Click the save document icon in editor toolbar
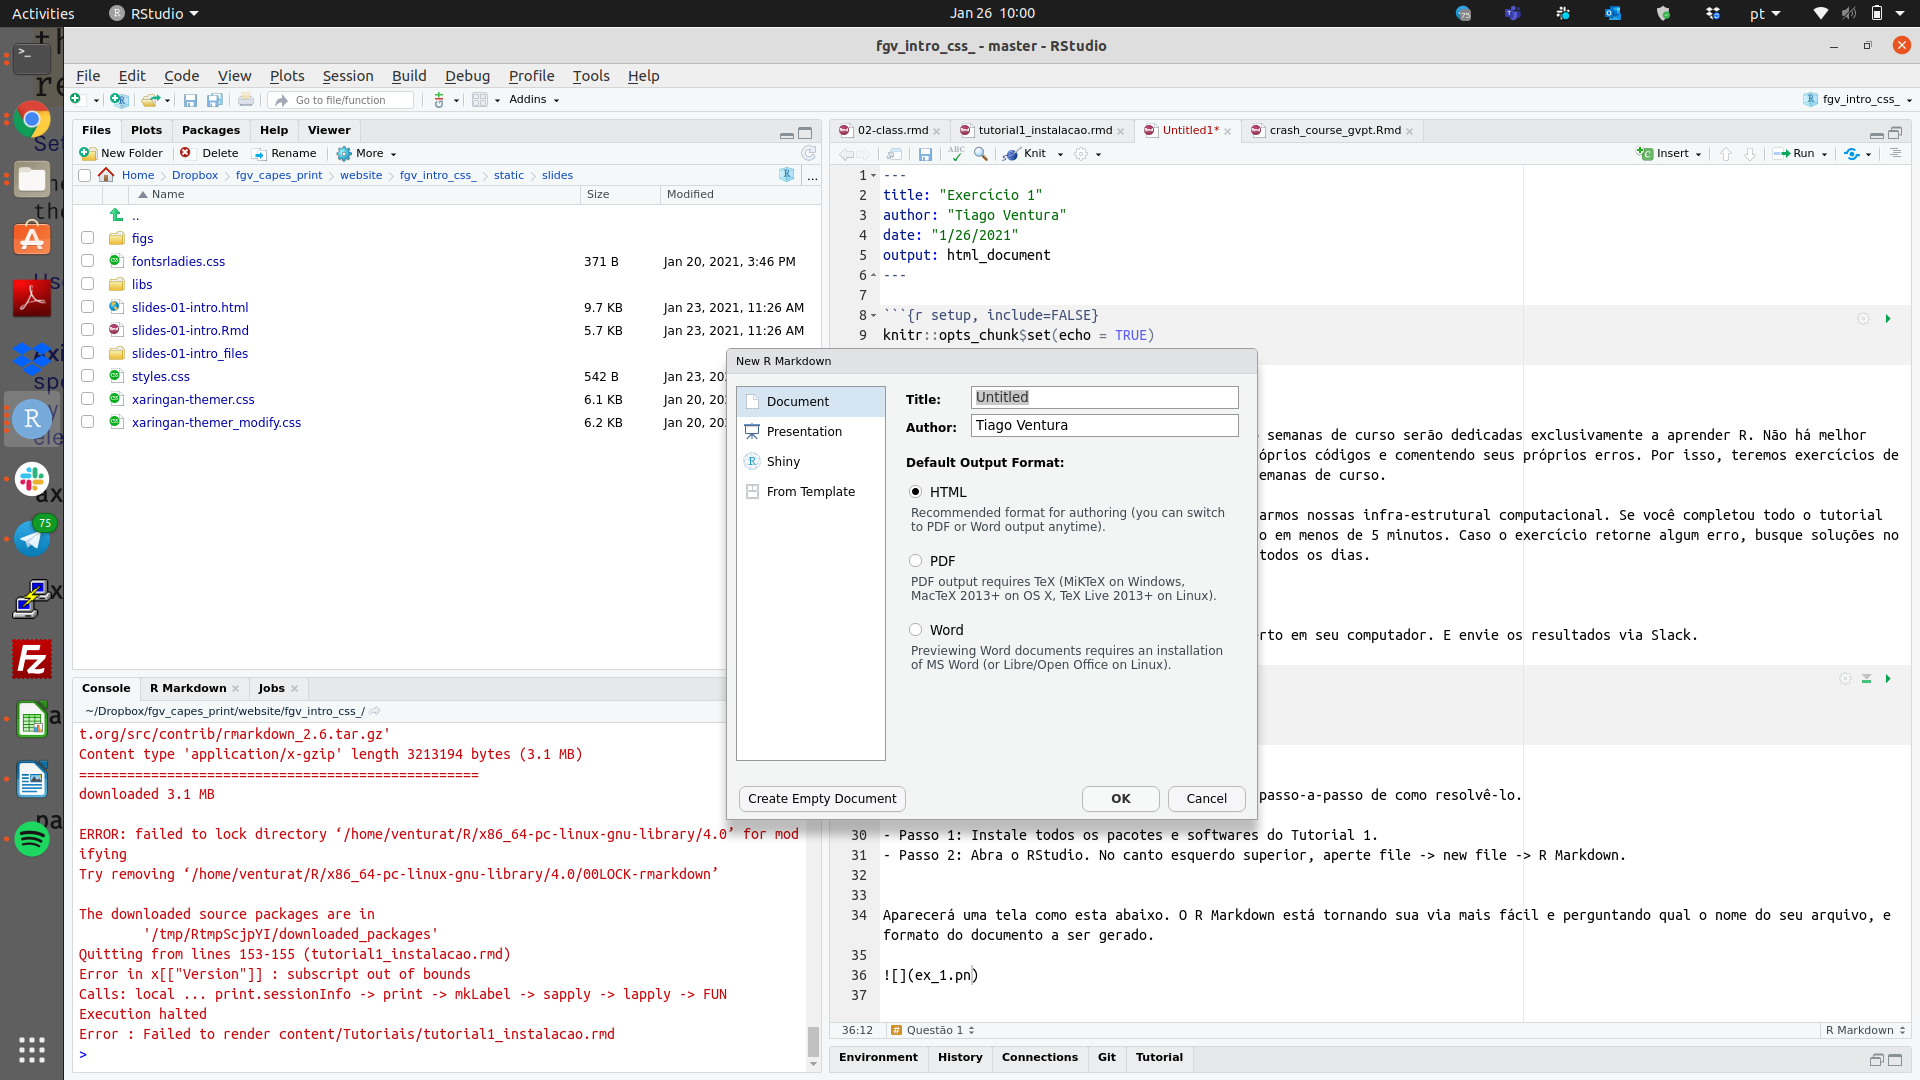The width and height of the screenshot is (1920, 1080). click(x=925, y=154)
